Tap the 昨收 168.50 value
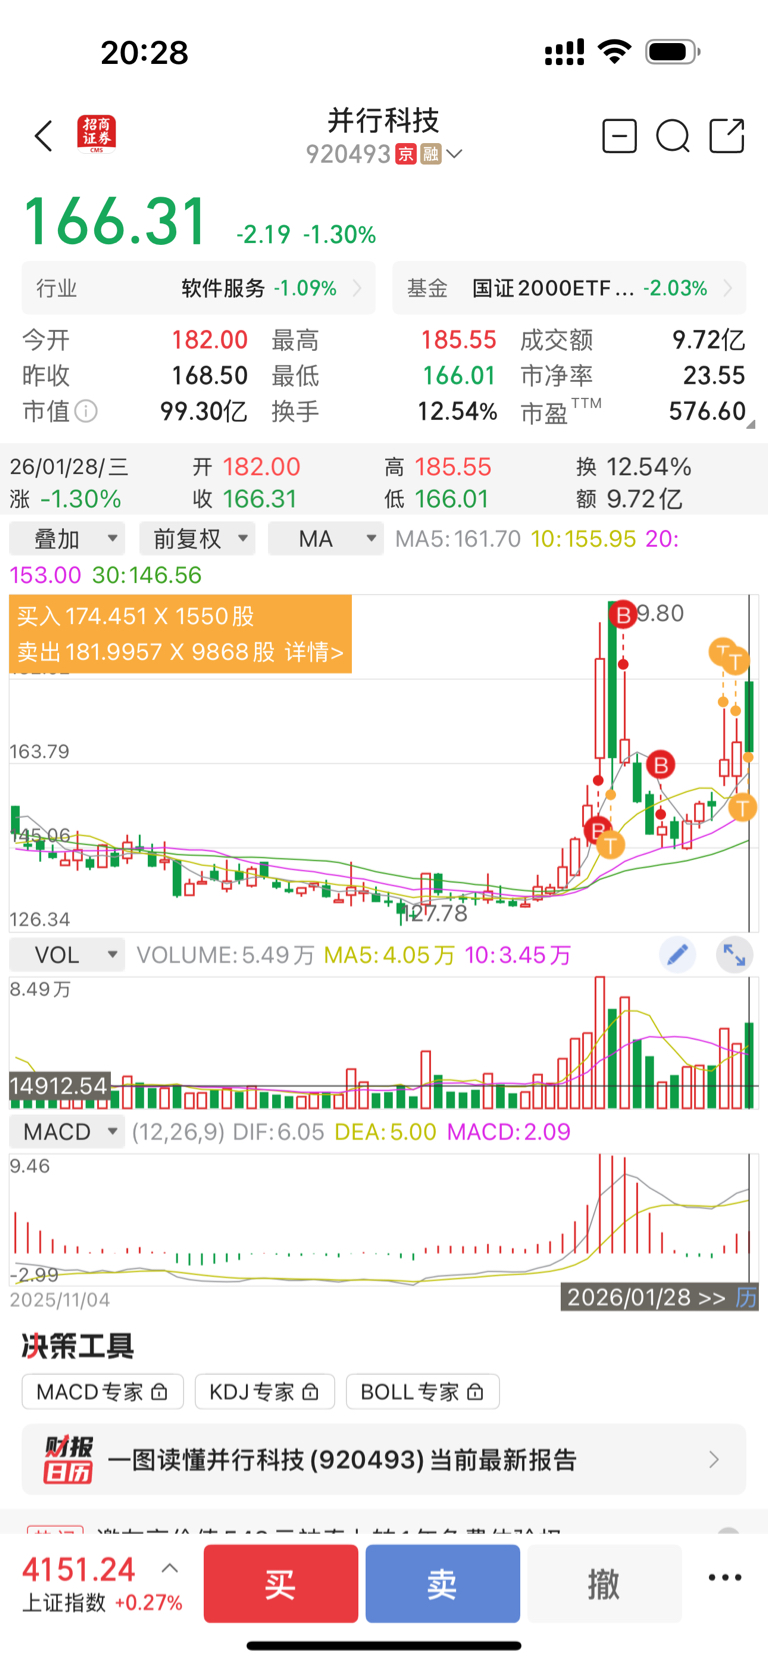The height and width of the screenshot is (1665, 768). pyautogui.click(x=210, y=375)
